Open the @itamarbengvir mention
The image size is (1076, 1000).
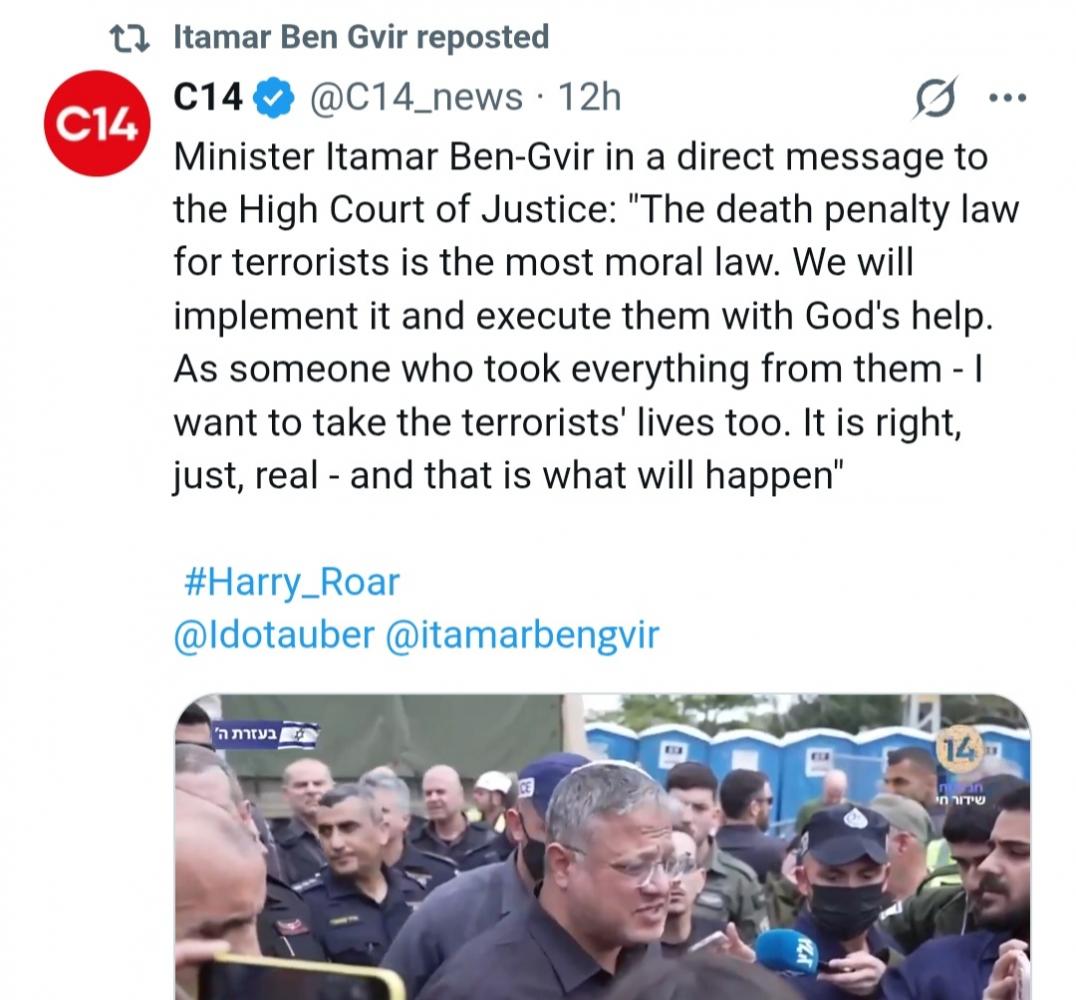522,635
